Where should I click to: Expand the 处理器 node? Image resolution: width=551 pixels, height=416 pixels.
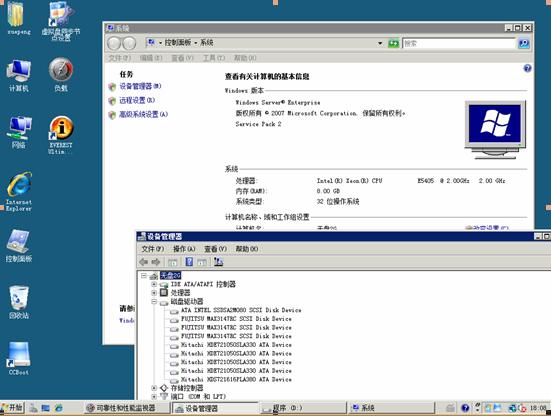154,293
